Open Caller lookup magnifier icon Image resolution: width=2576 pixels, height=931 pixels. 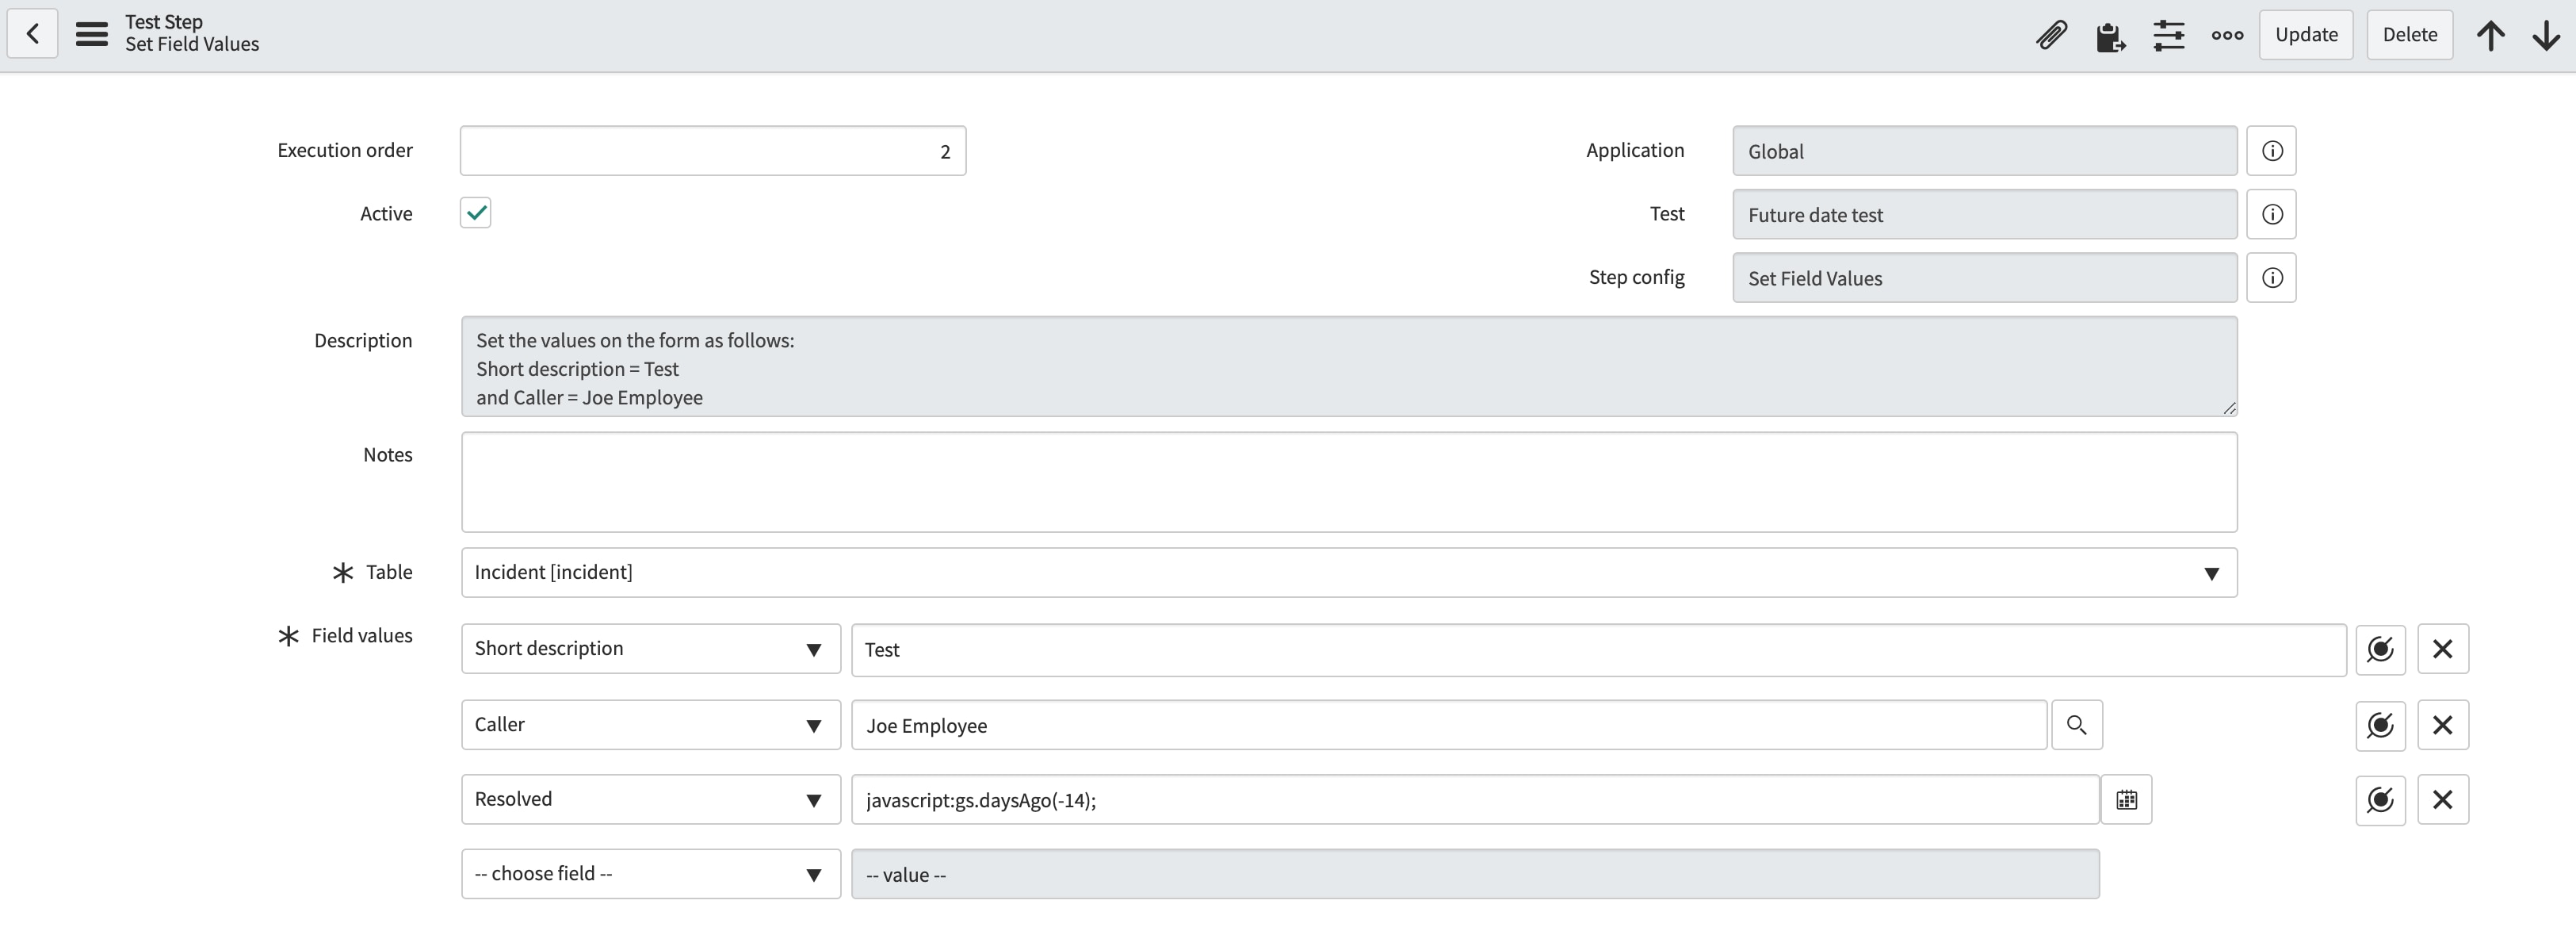click(x=2077, y=725)
